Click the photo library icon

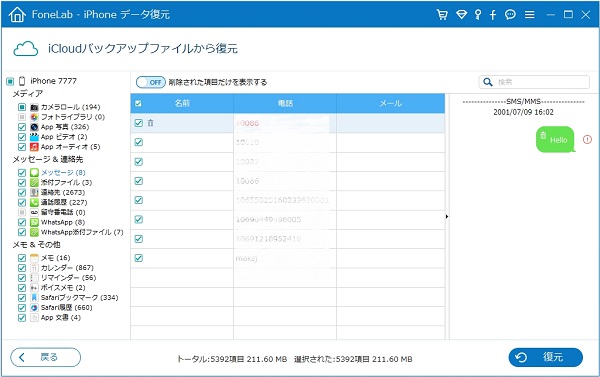pyautogui.click(x=34, y=117)
